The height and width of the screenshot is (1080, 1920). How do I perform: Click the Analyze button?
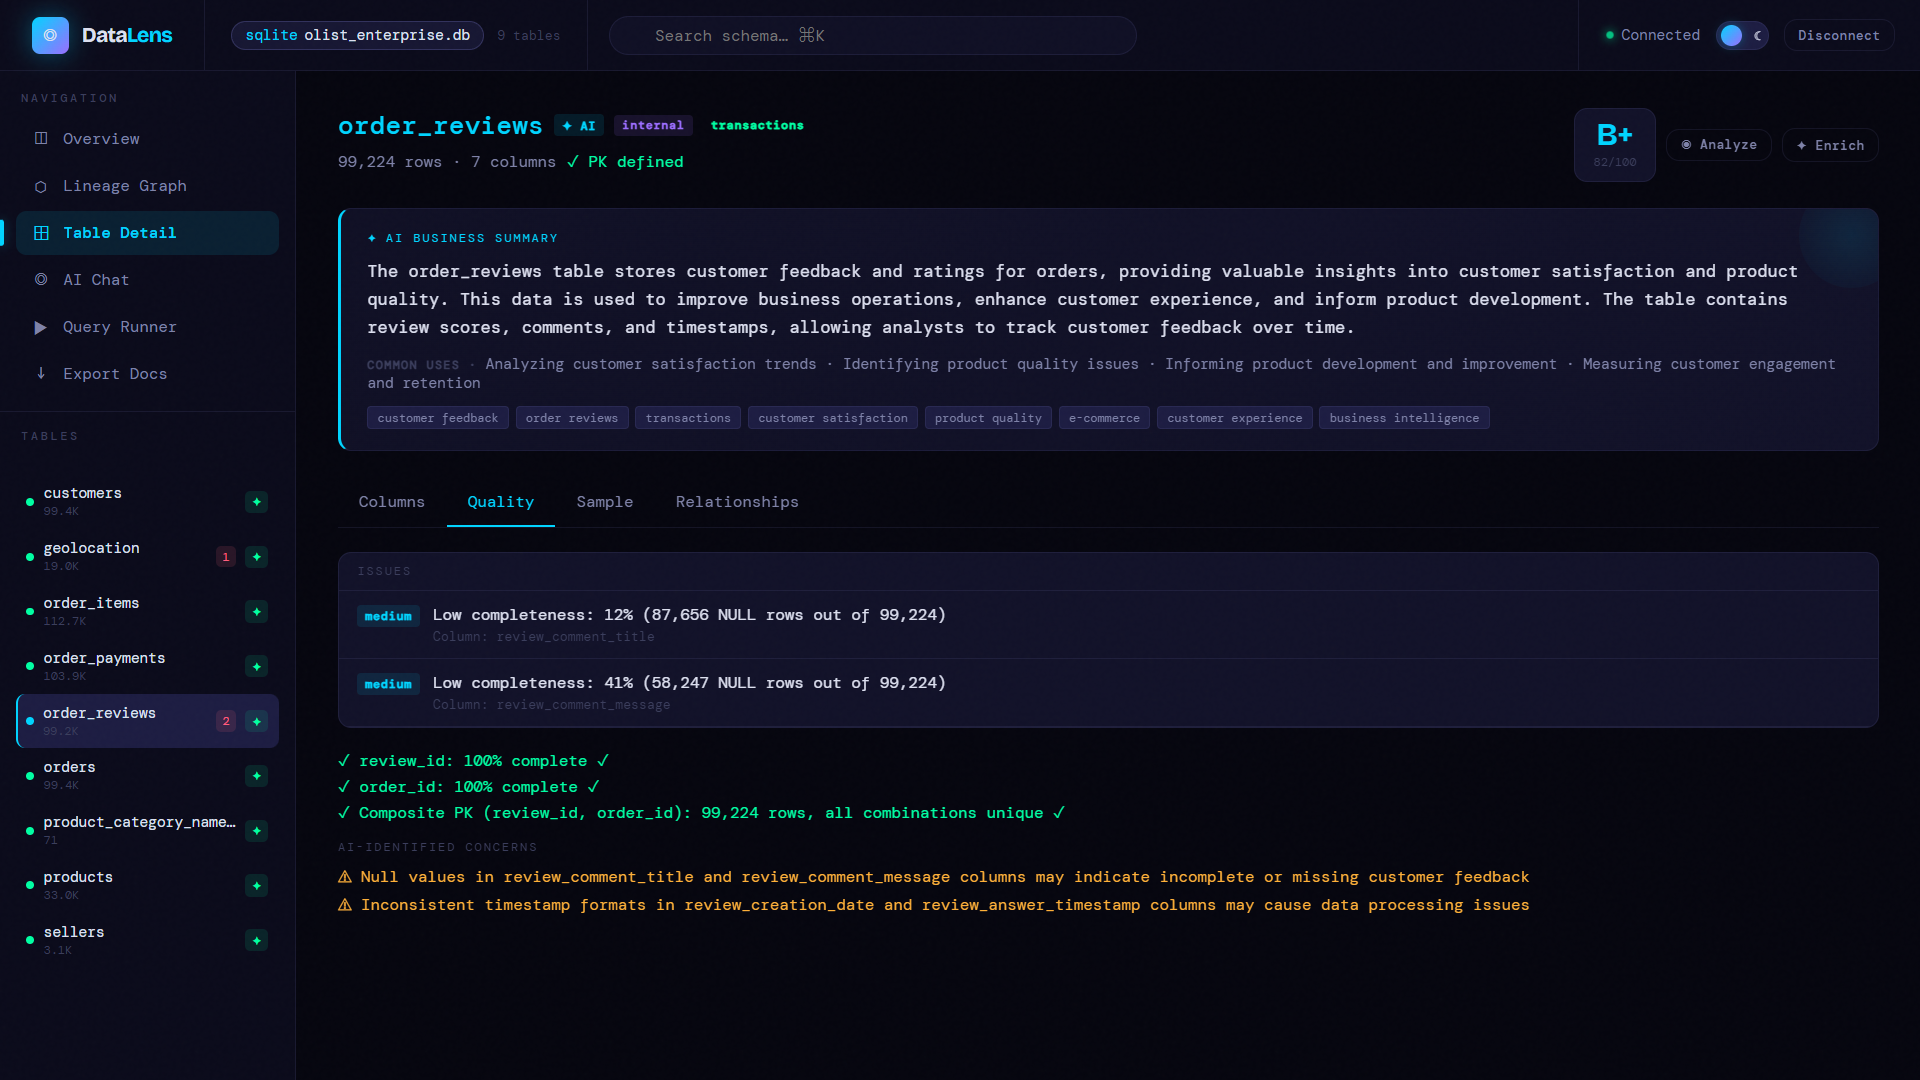1718,145
